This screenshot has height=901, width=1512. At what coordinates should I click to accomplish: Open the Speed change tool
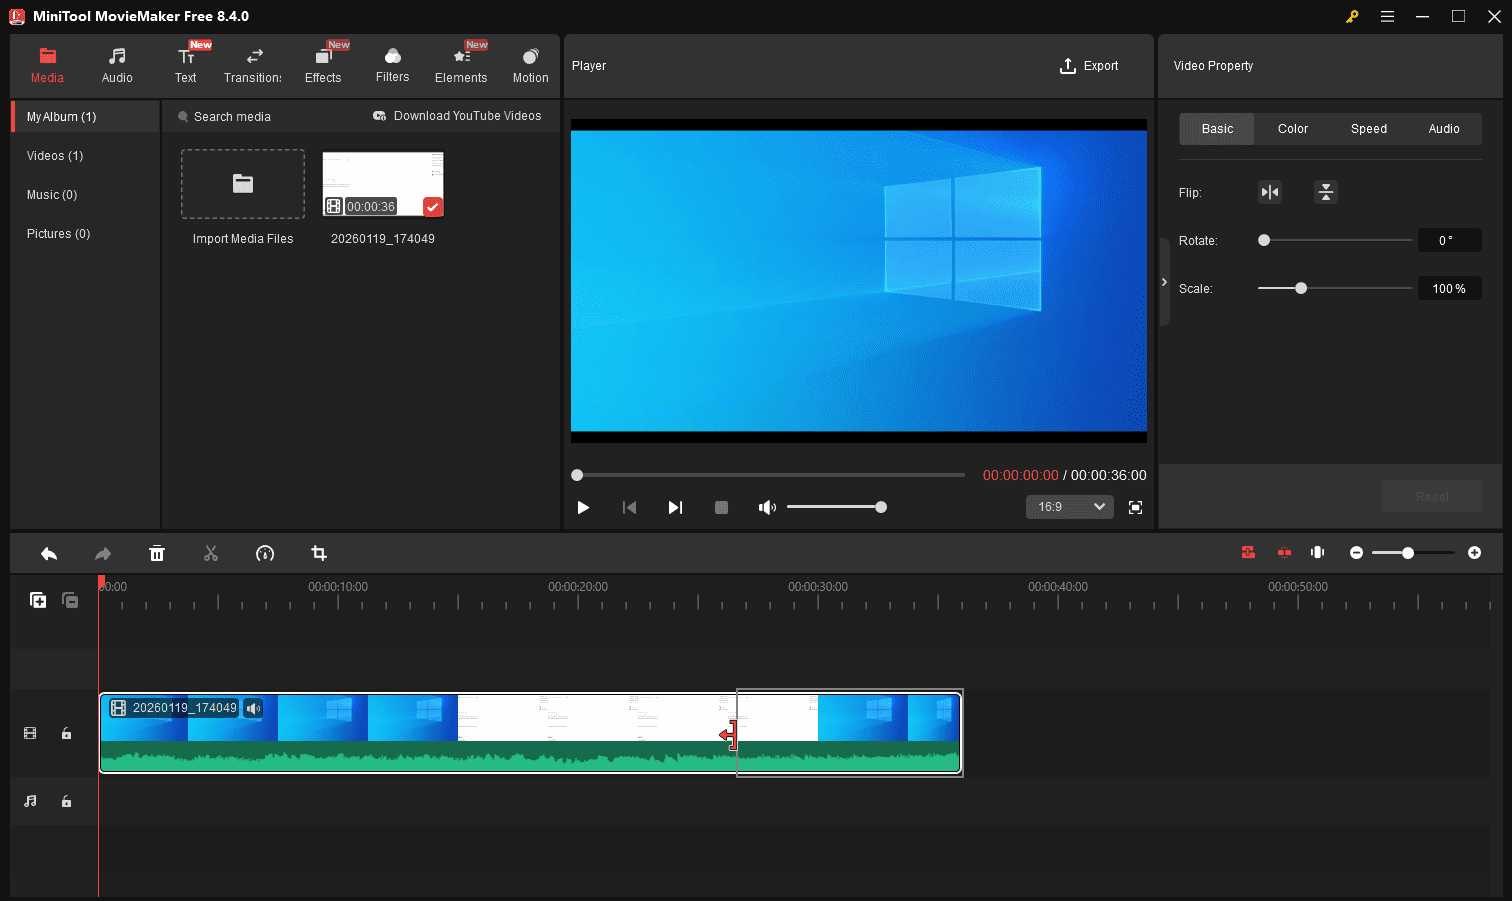(265, 553)
